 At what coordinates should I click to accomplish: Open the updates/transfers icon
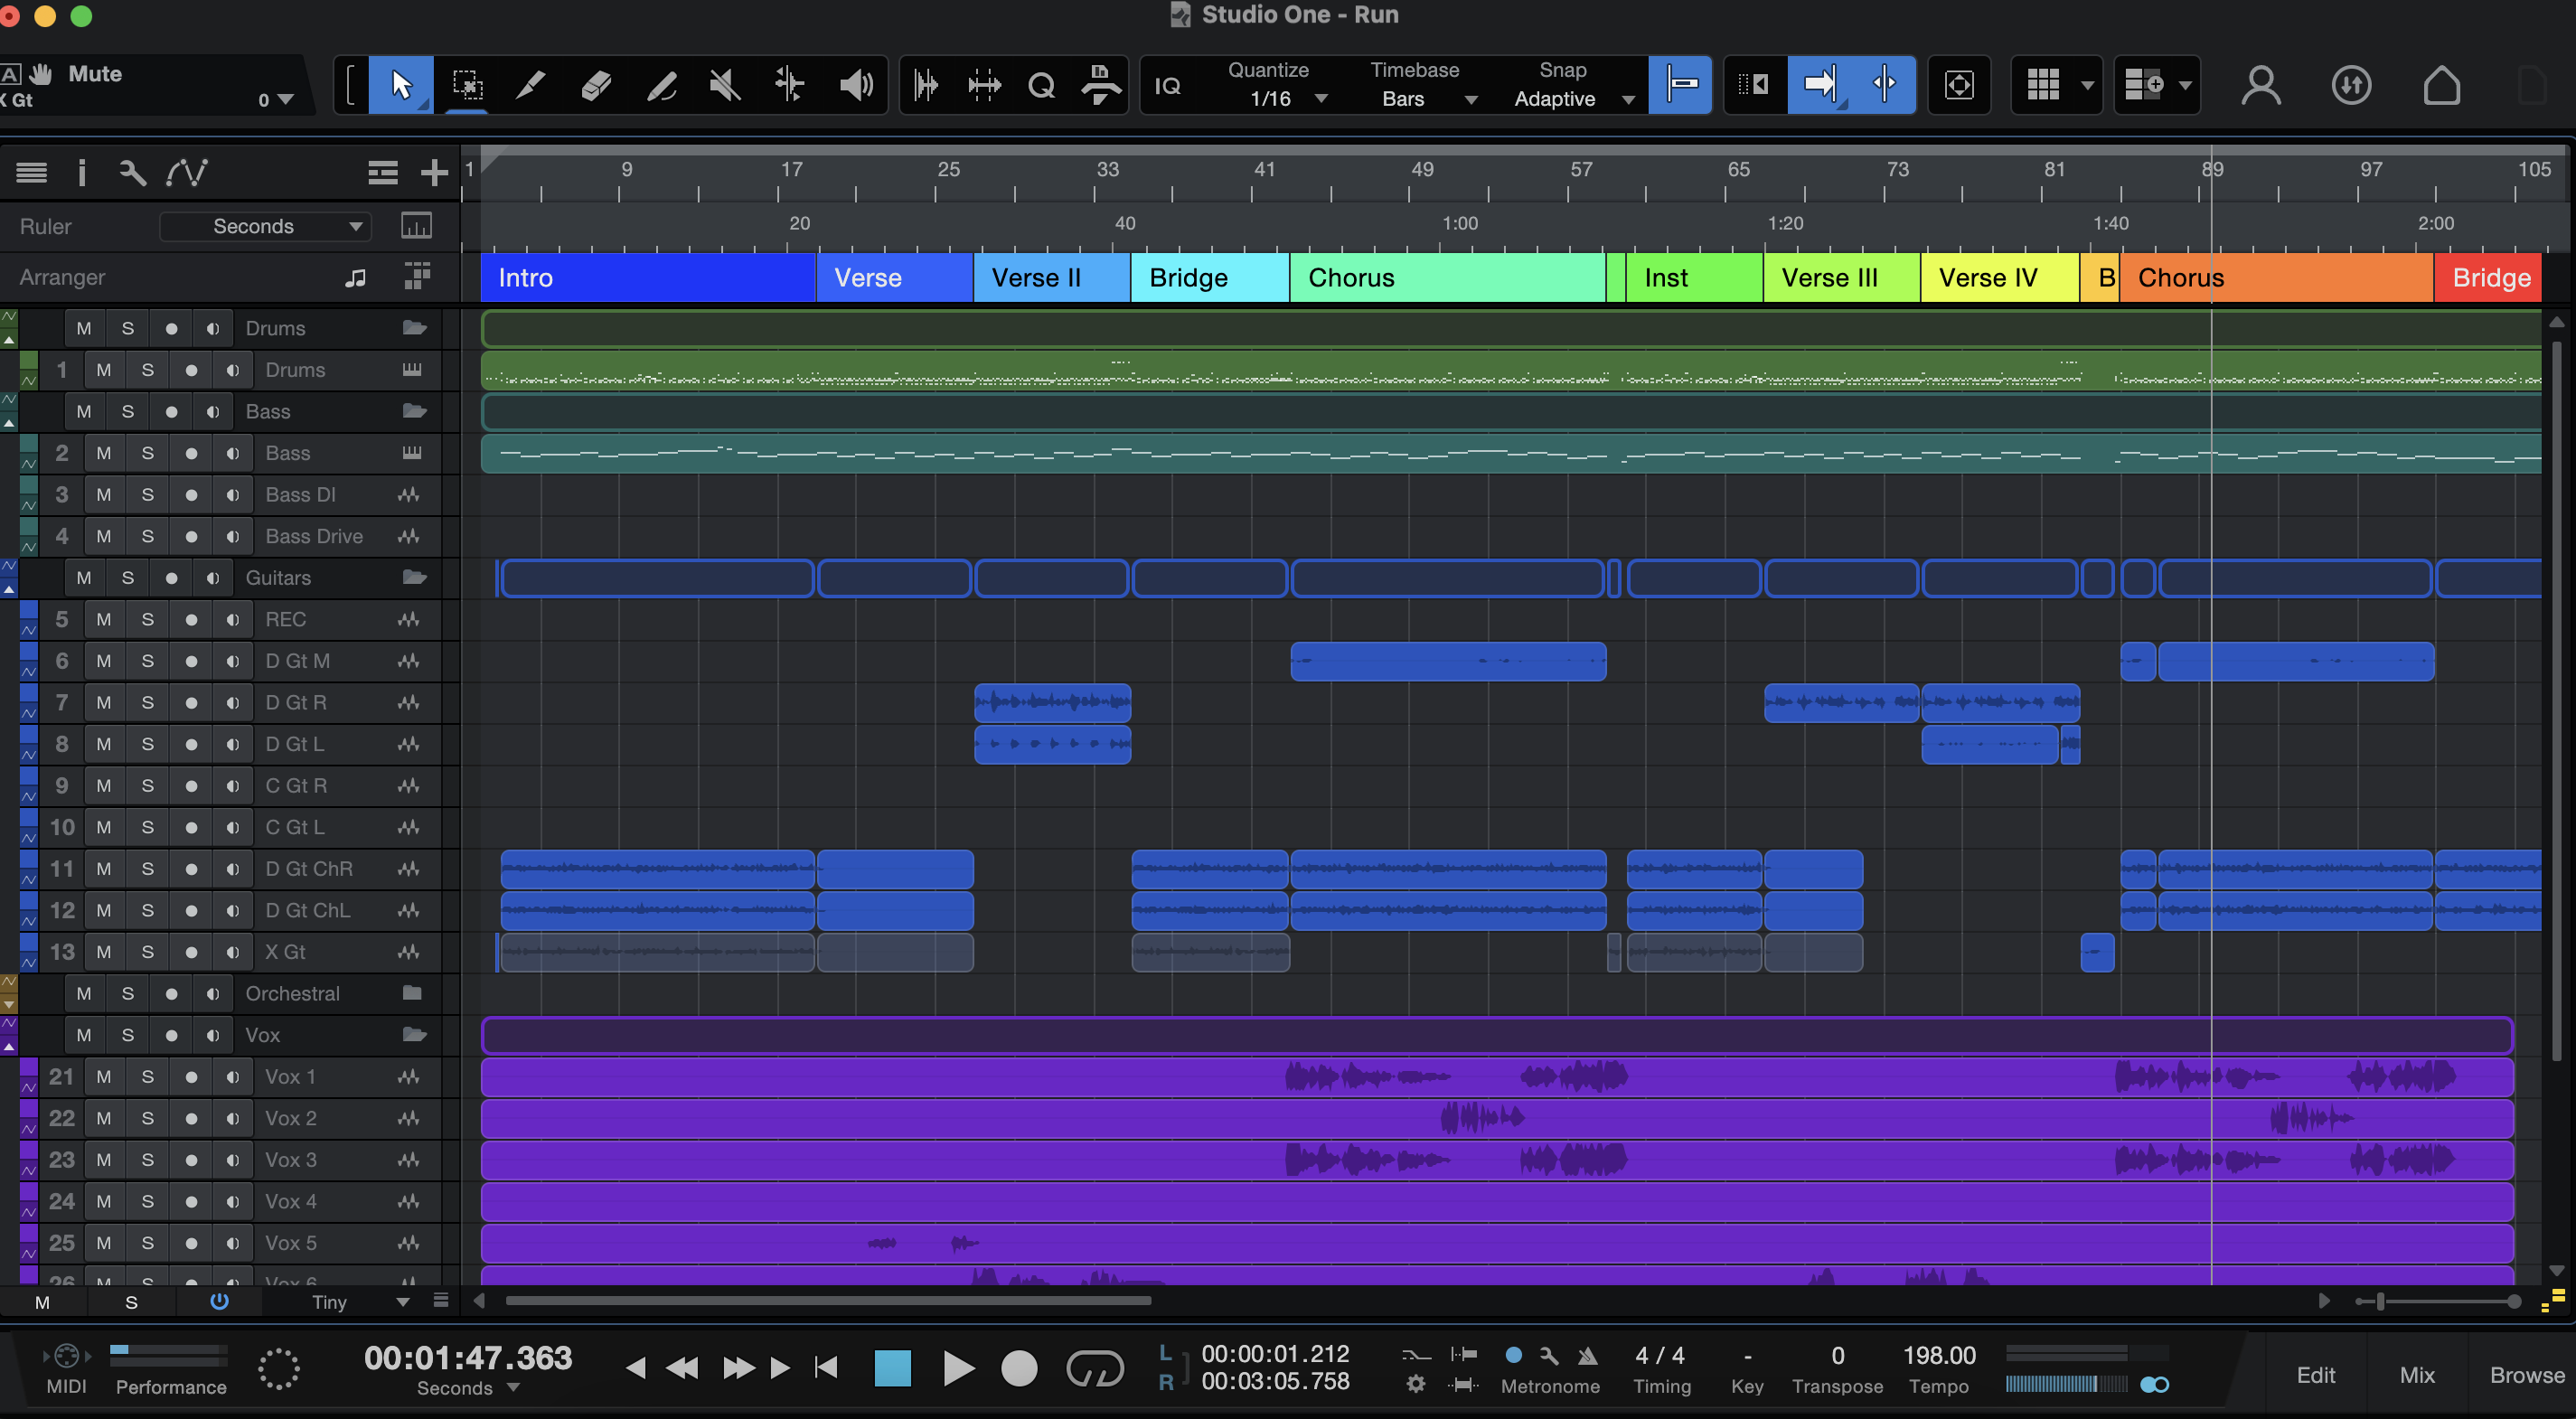[2350, 85]
